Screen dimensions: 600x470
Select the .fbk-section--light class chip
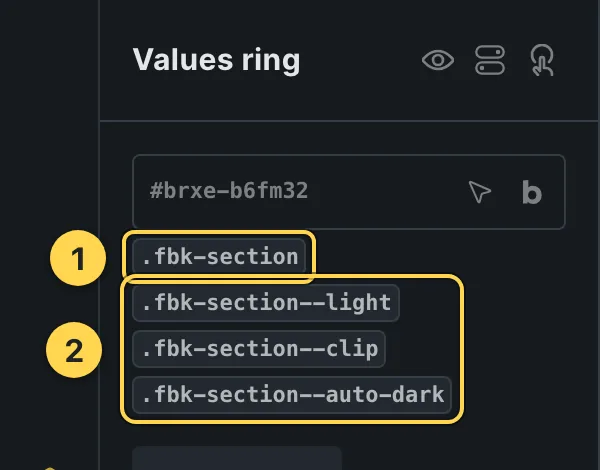click(266, 303)
